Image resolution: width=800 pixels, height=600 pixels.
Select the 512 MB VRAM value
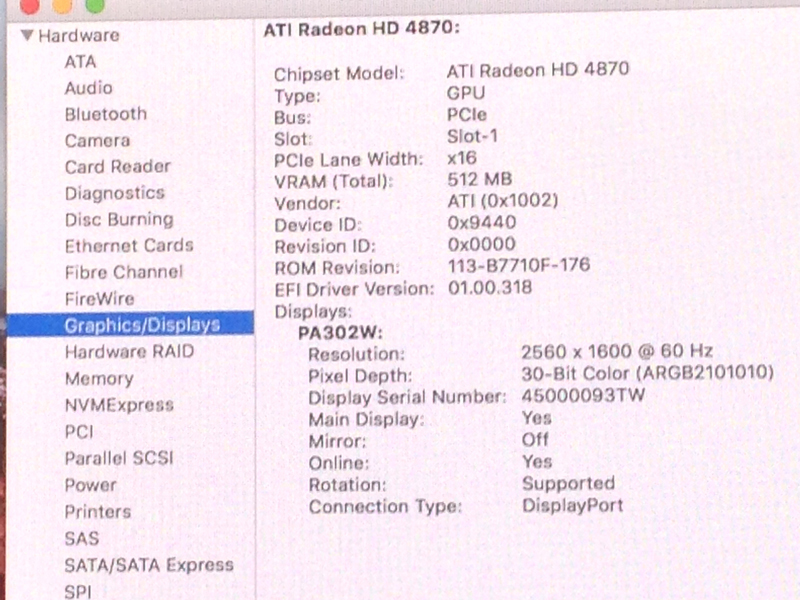tap(480, 179)
